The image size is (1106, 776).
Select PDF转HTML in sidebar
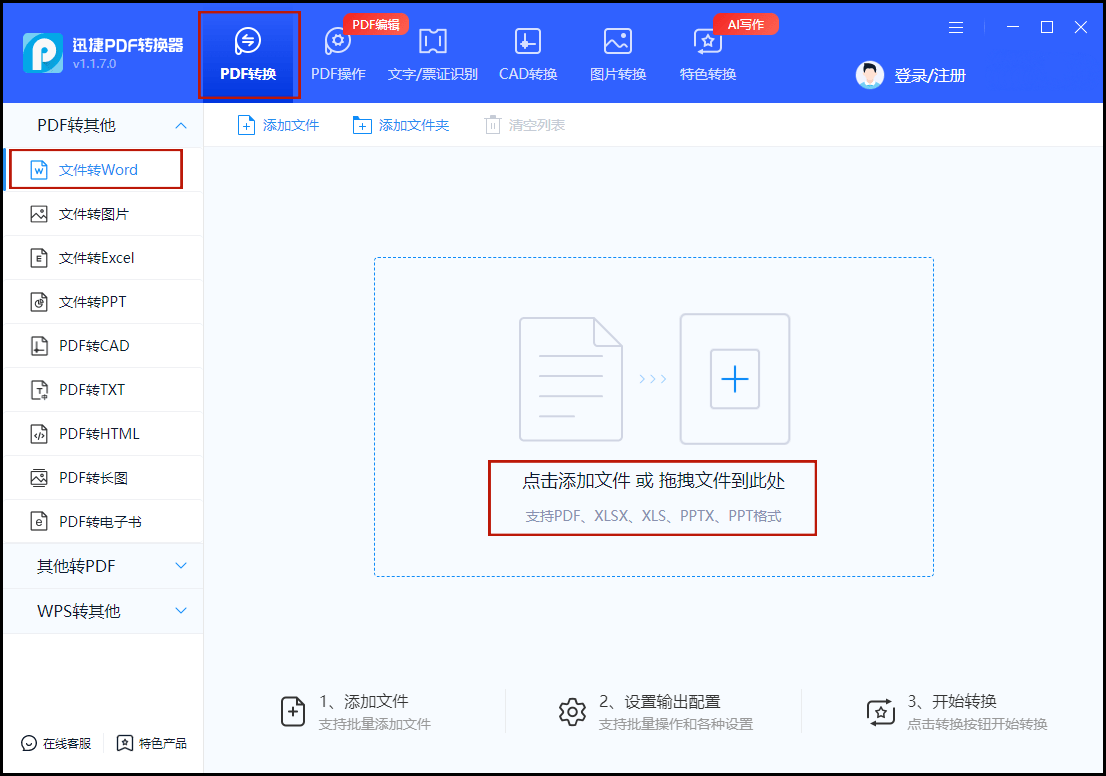coord(103,434)
